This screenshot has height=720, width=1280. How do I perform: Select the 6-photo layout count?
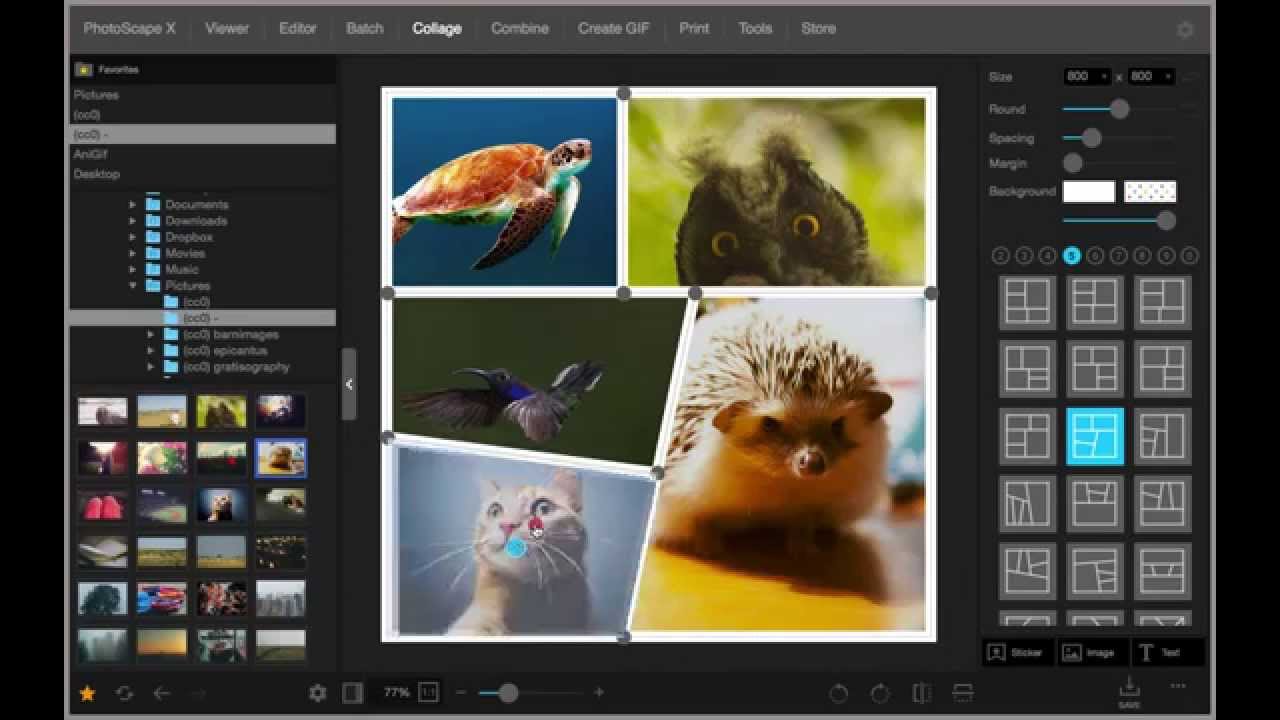tap(1095, 256)
